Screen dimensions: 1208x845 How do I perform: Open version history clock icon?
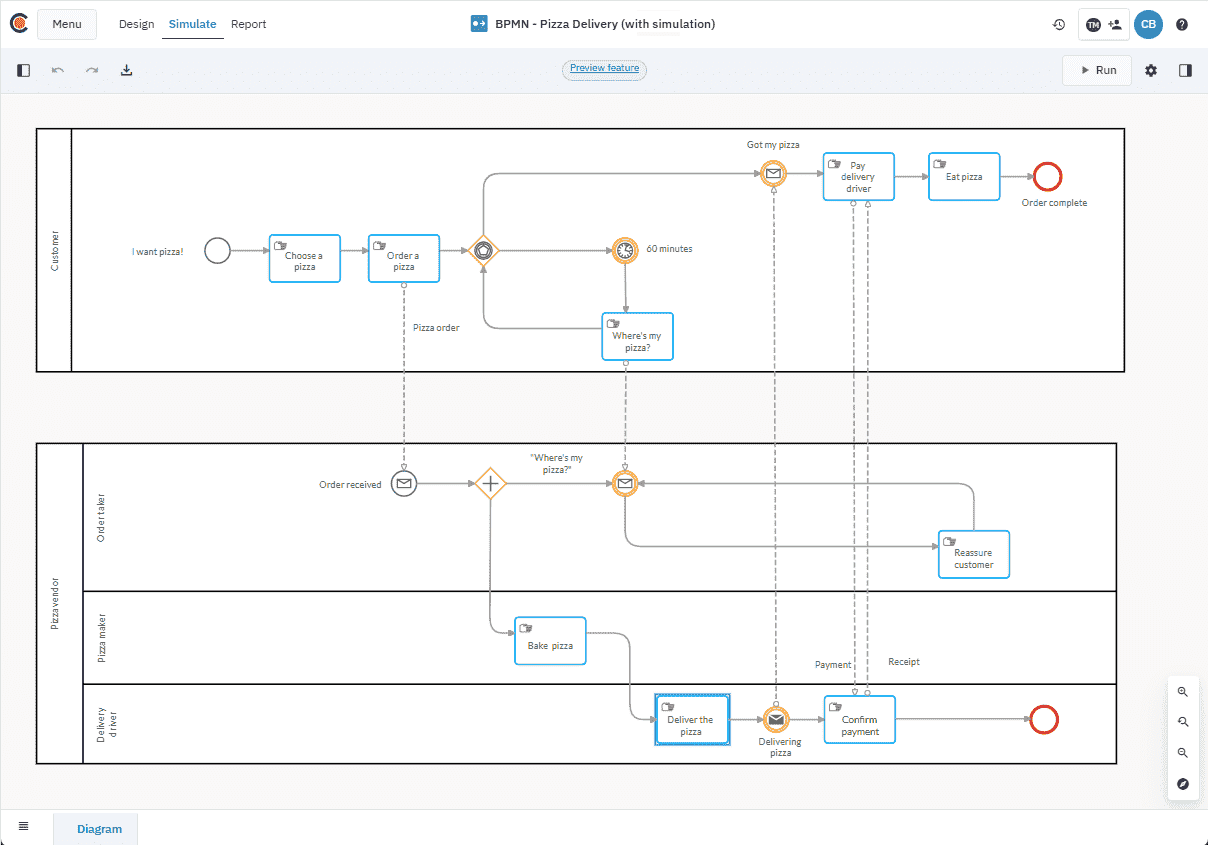(x=1059, y=24)
